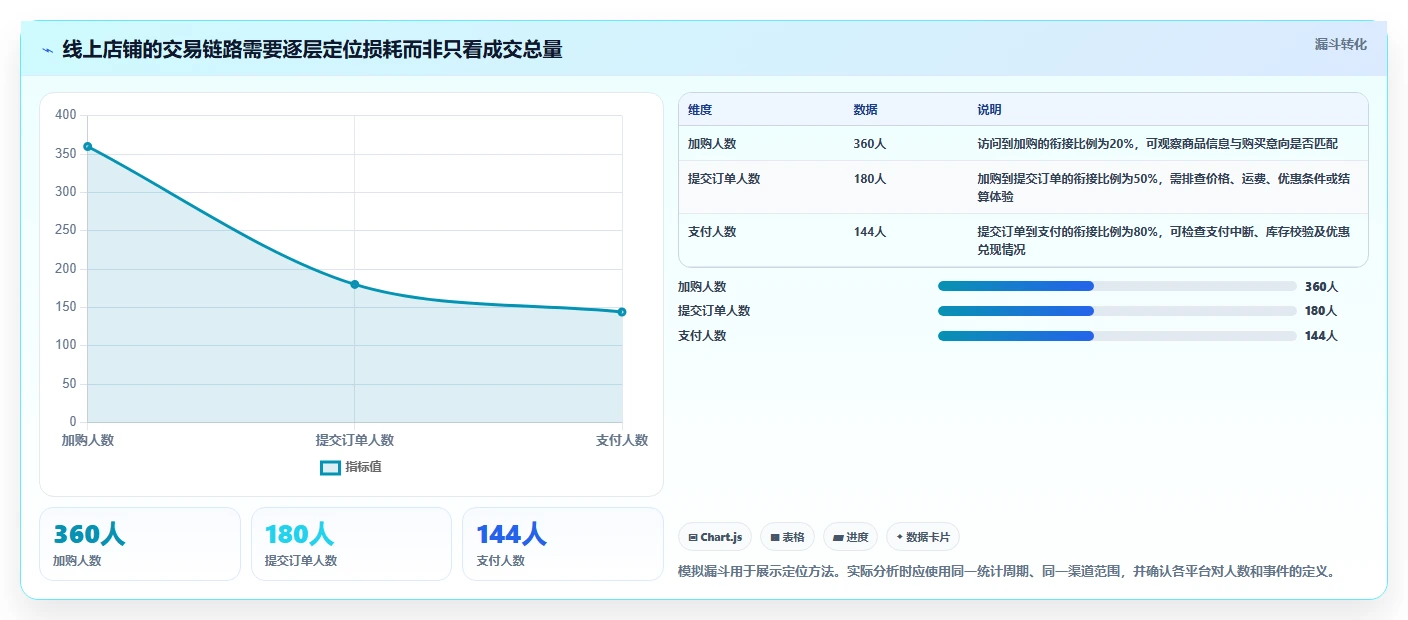
Task: Click the 支付人数 x-axis label
Action: pyautogui.click(x=622, y=440)
